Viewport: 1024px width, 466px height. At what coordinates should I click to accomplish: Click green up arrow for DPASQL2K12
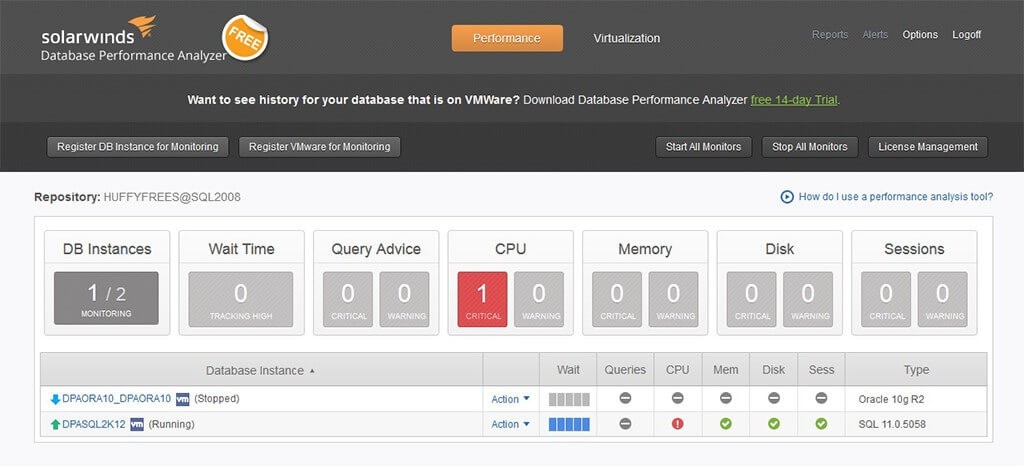(55, 424)
